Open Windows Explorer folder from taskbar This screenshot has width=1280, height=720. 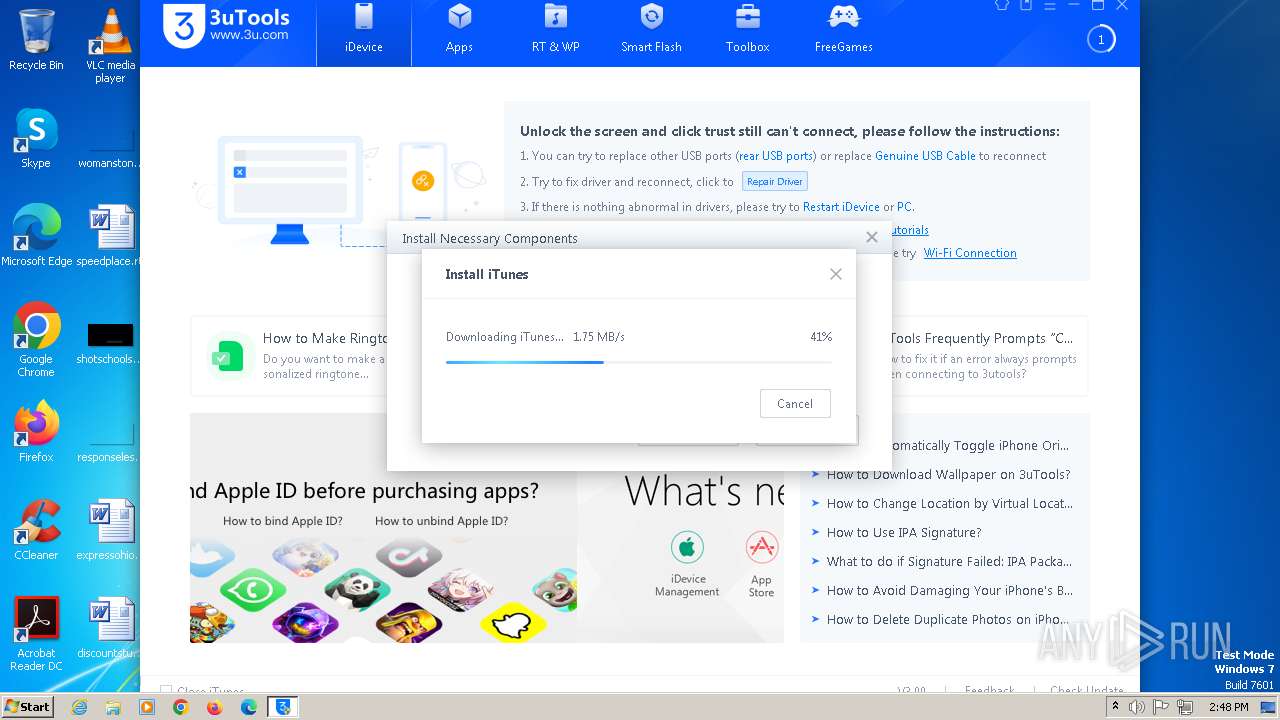113,707
